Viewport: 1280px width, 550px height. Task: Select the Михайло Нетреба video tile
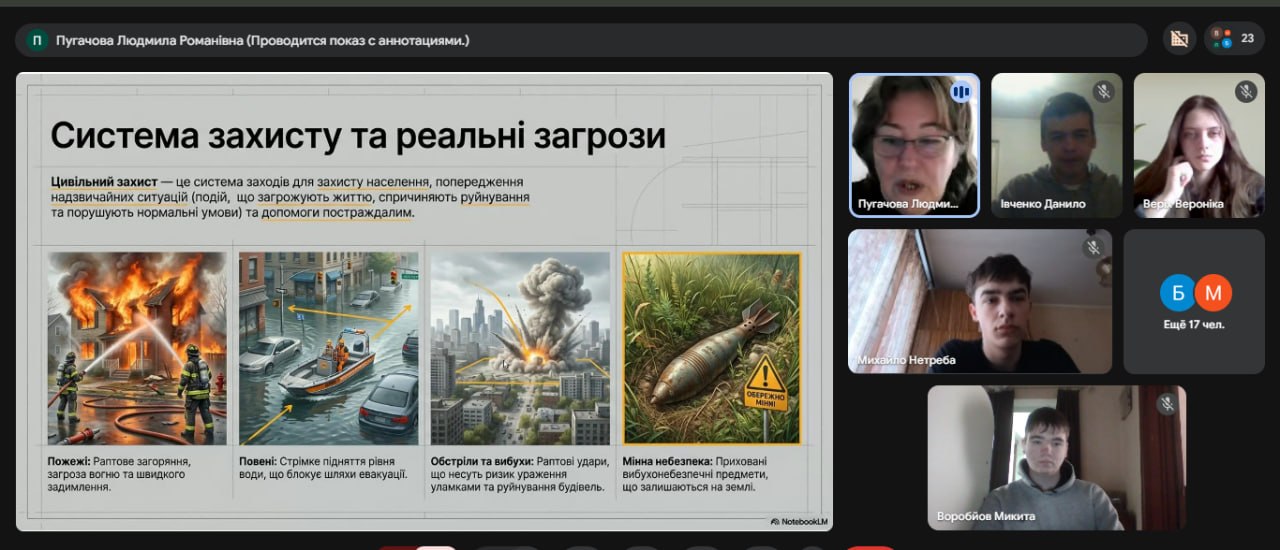click(x=980, y=302)
